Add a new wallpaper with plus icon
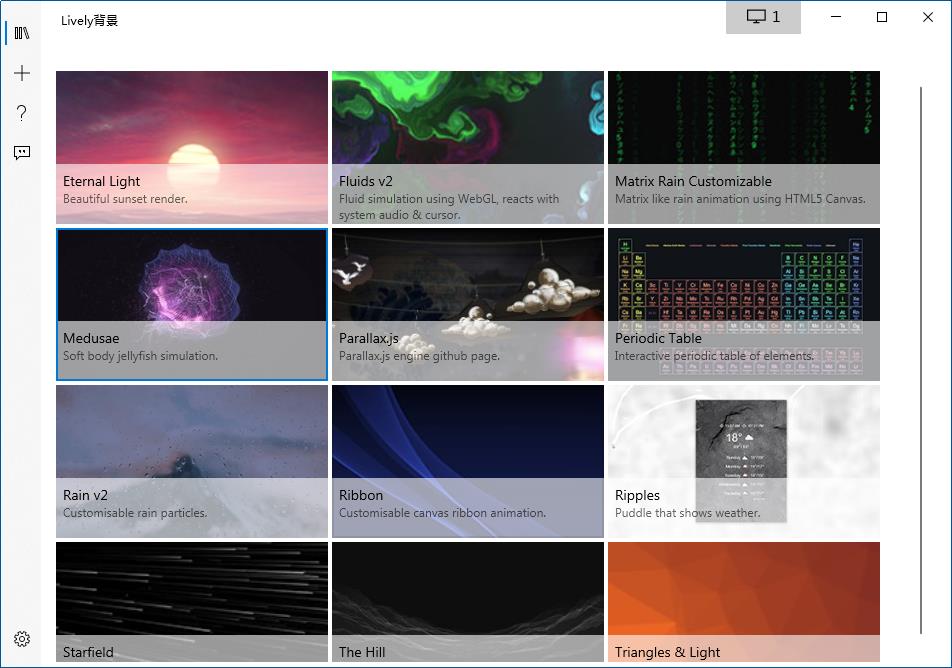Screen dimensions: 952x668 22,73
